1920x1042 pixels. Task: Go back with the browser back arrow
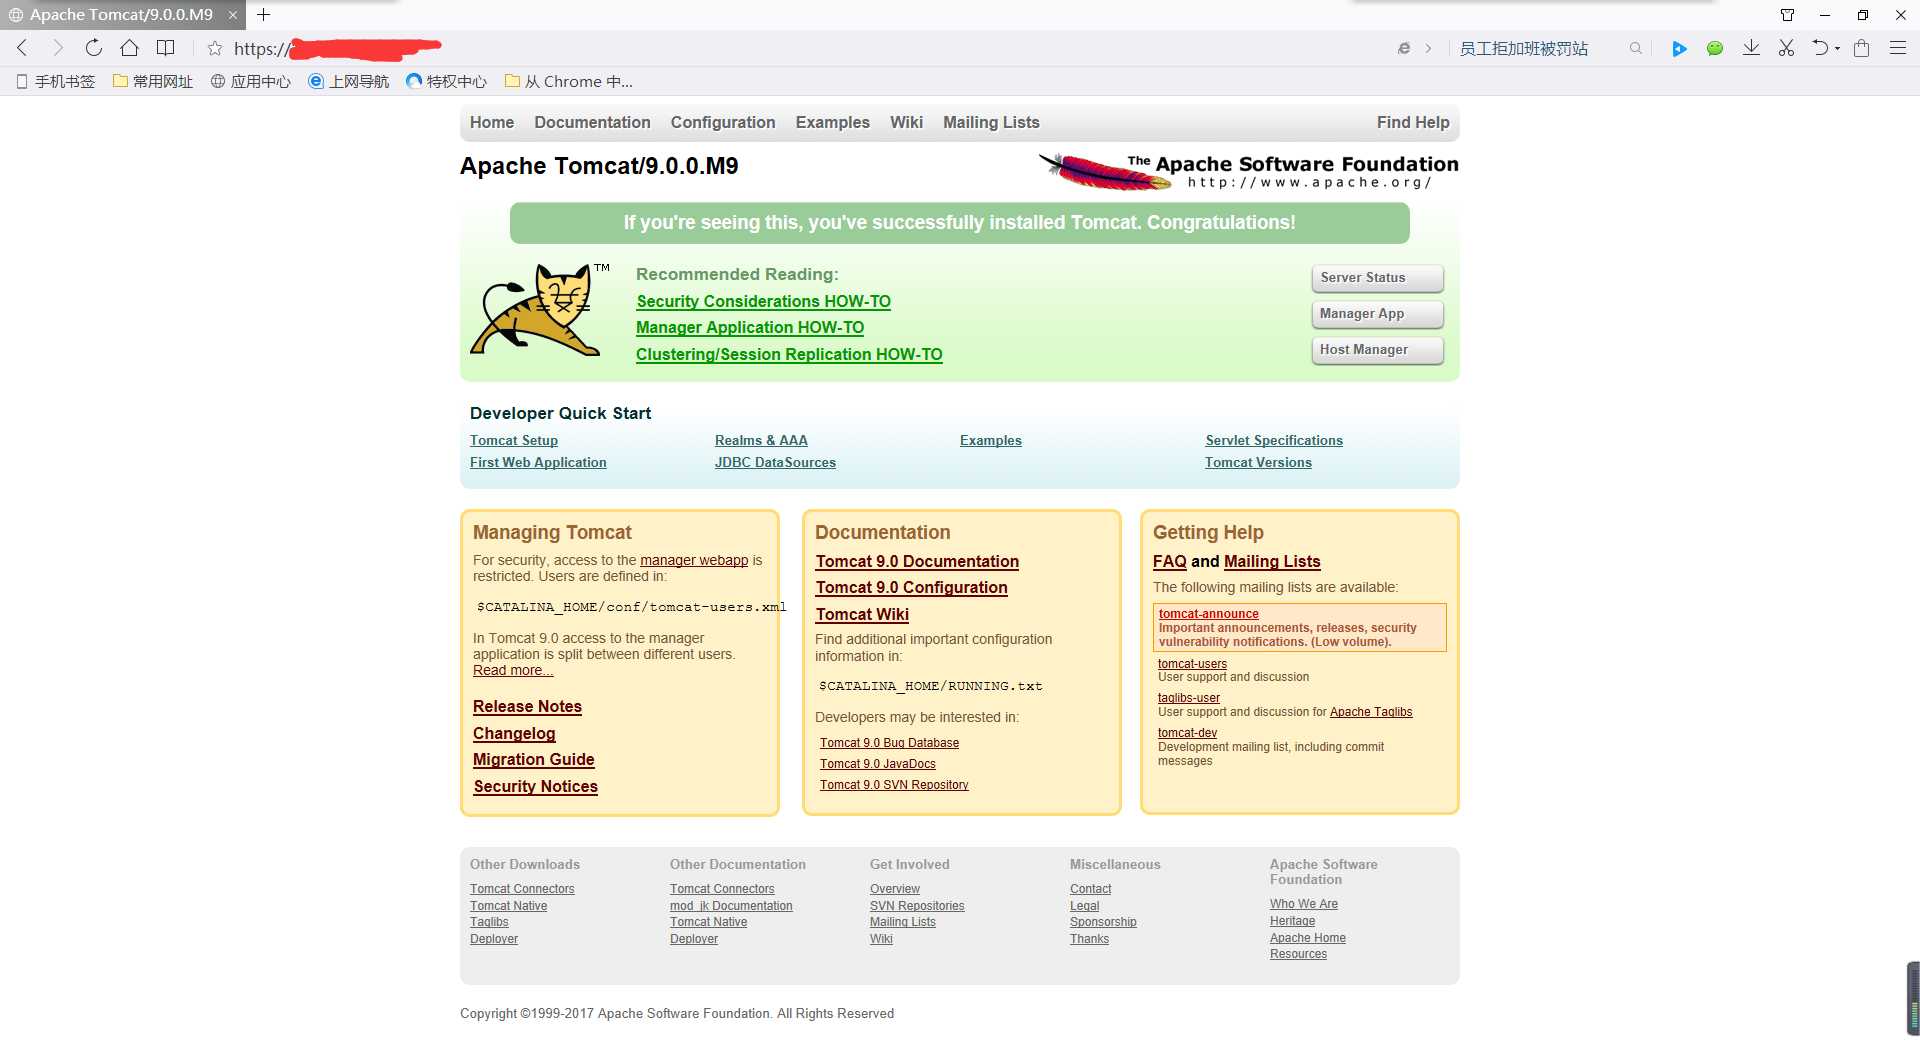22,48
